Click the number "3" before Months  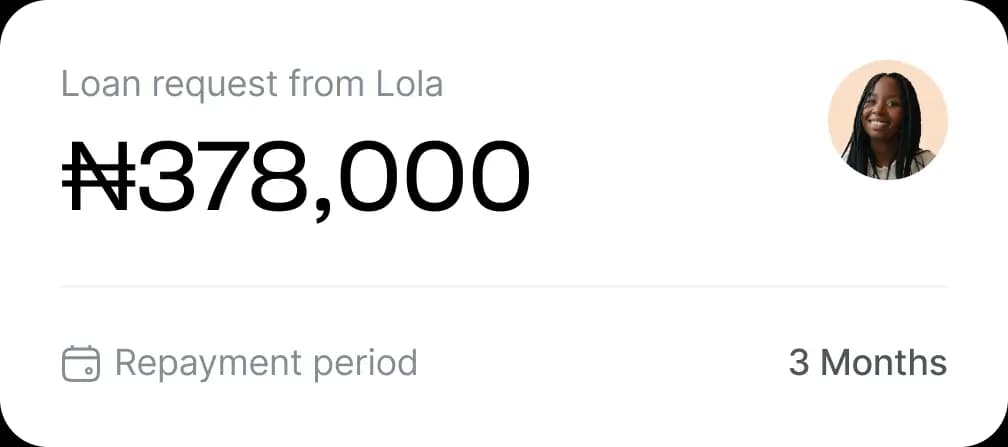pos(798,363)
